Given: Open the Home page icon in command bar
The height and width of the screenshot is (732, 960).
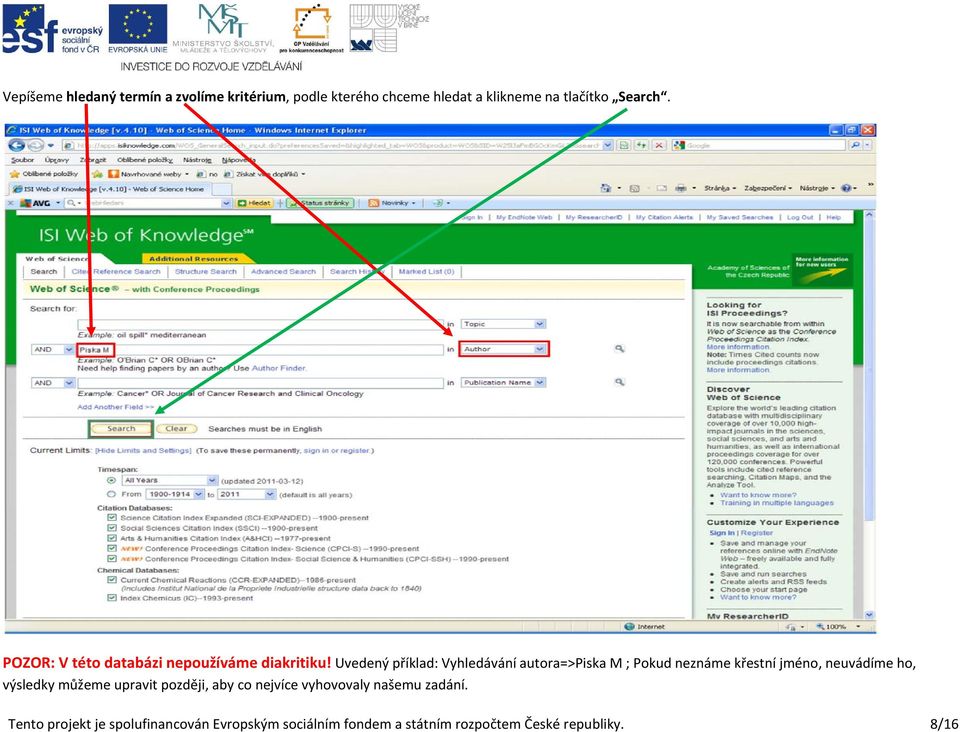Looking at the screenshot, I should tap(606, 189).
